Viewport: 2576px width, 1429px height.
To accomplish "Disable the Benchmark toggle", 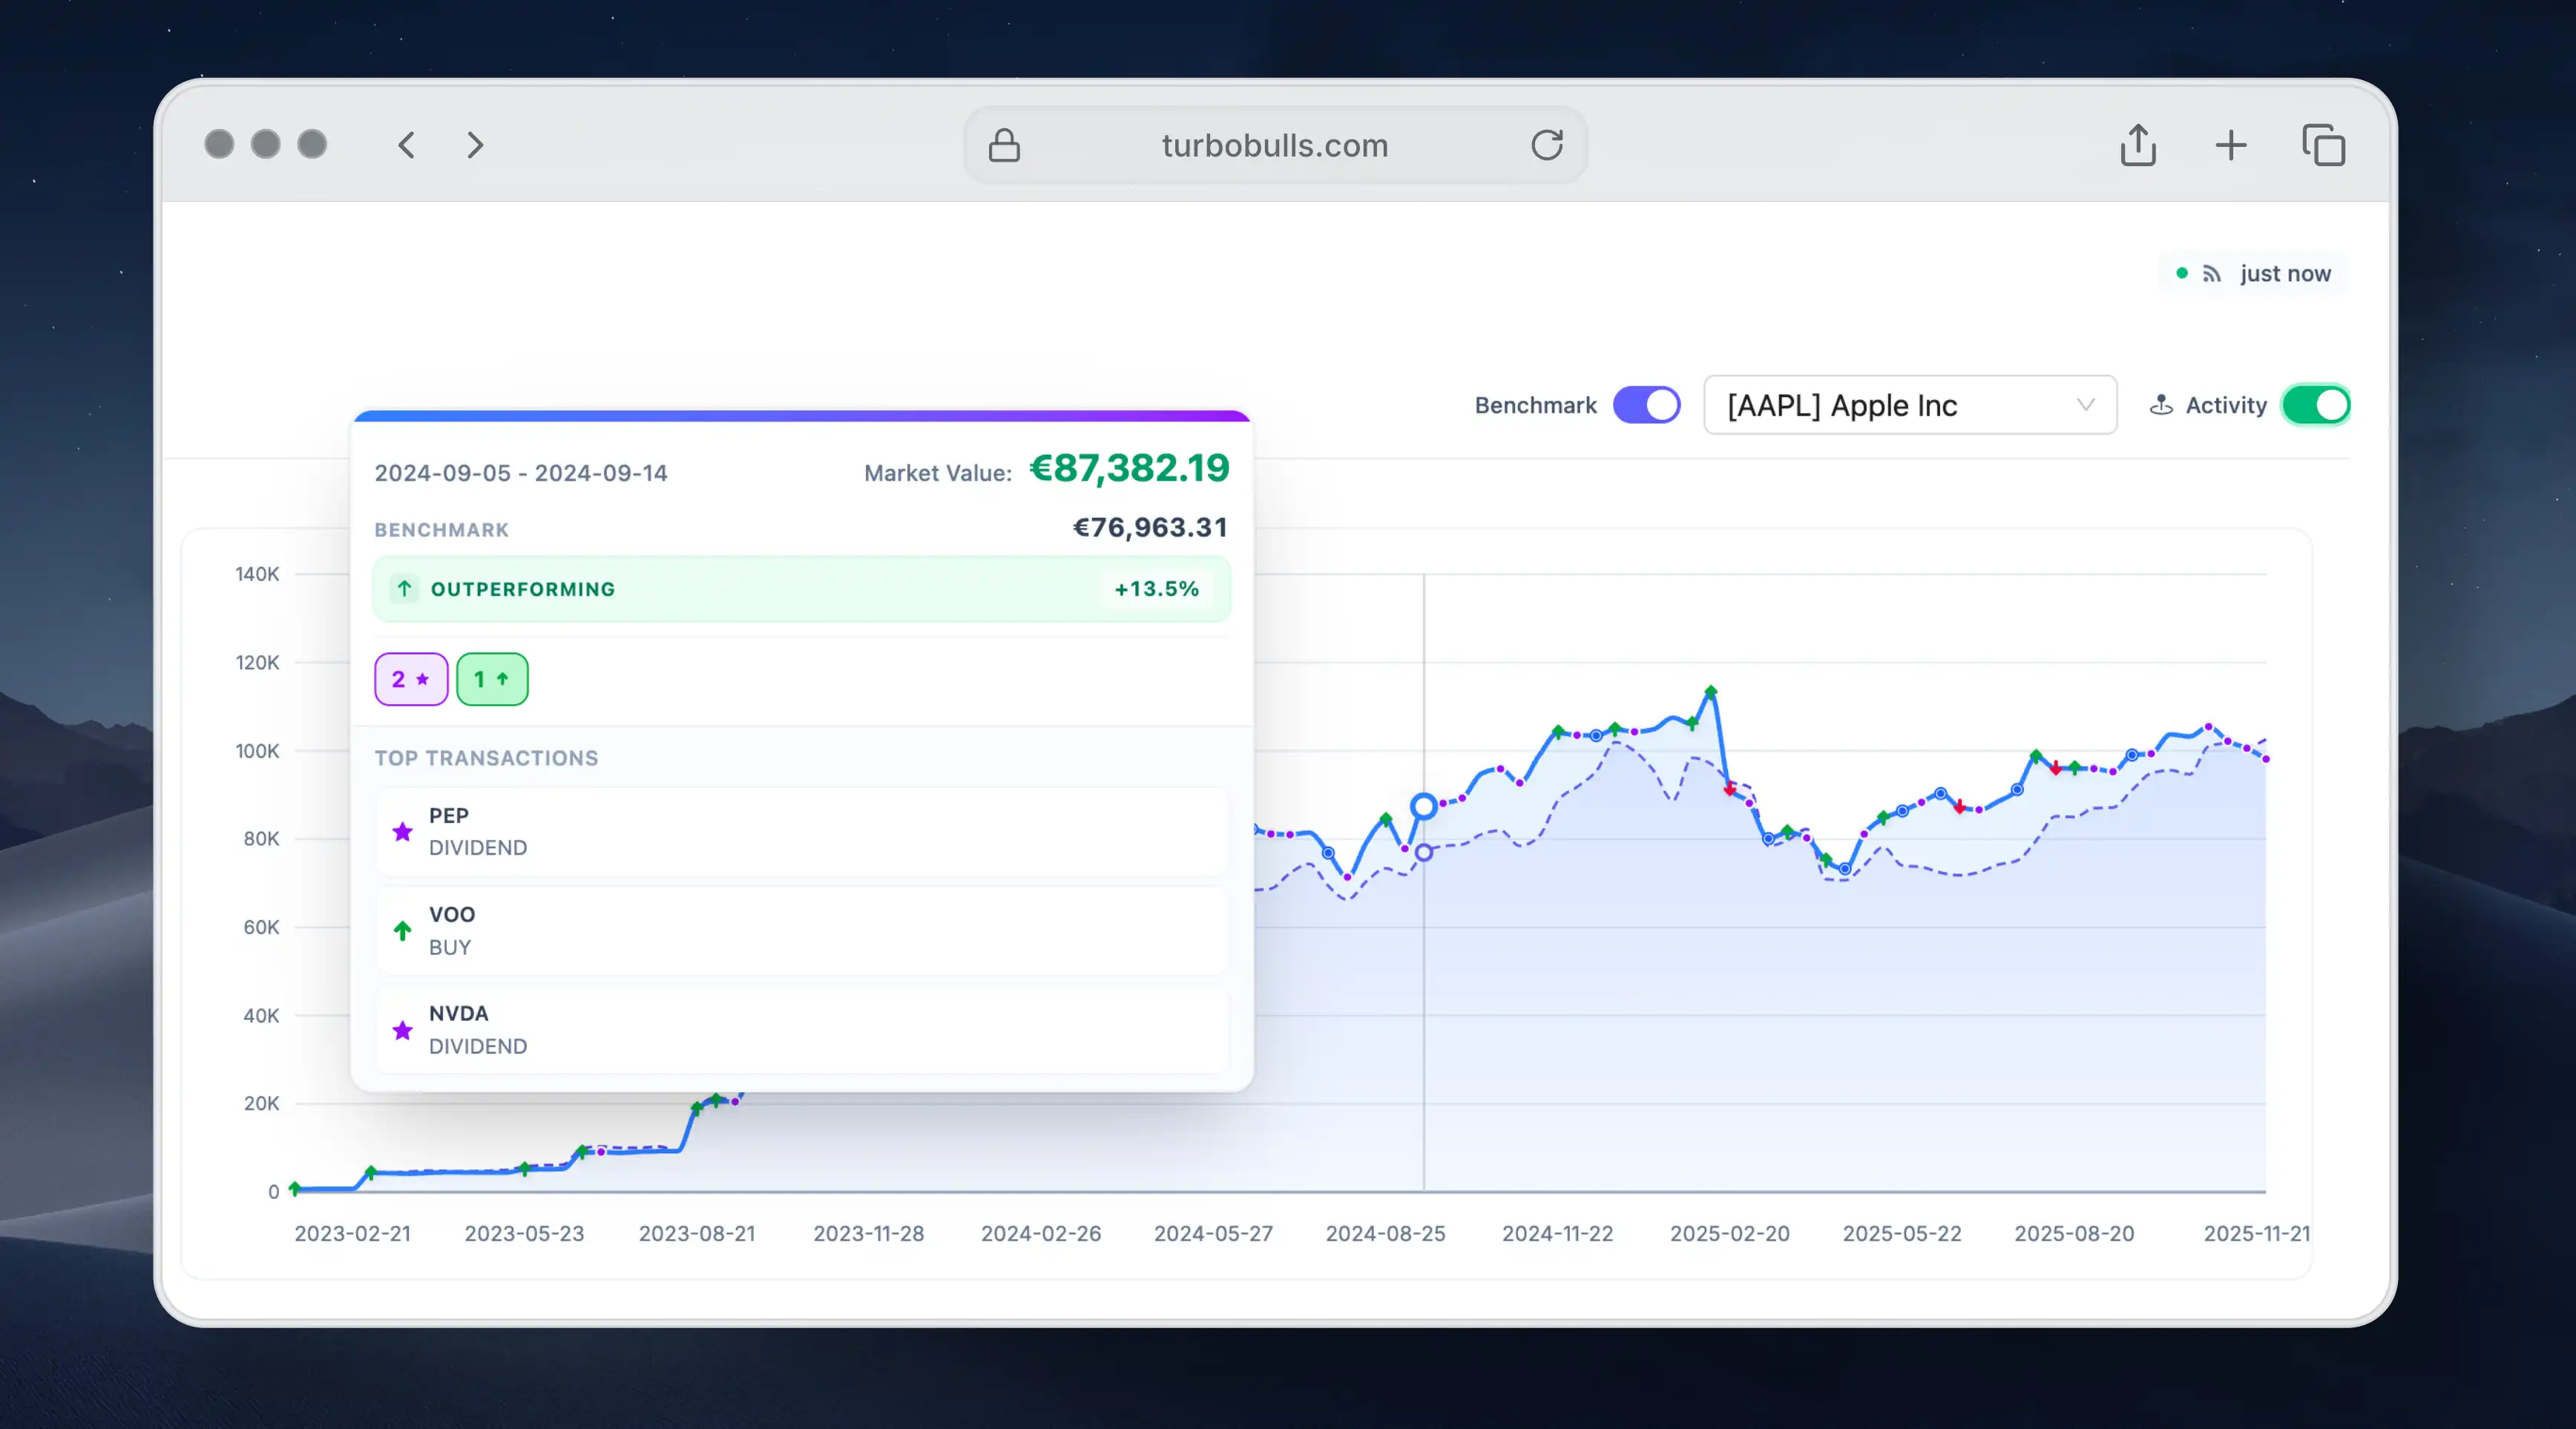I will tap(1646, 405).
